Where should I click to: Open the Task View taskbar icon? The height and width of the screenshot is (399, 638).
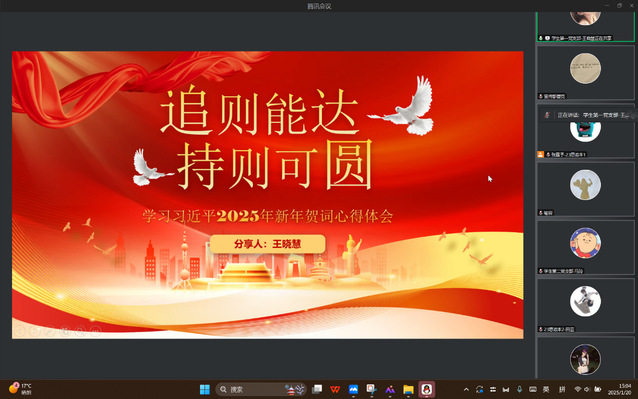click(x=317, y=389)
